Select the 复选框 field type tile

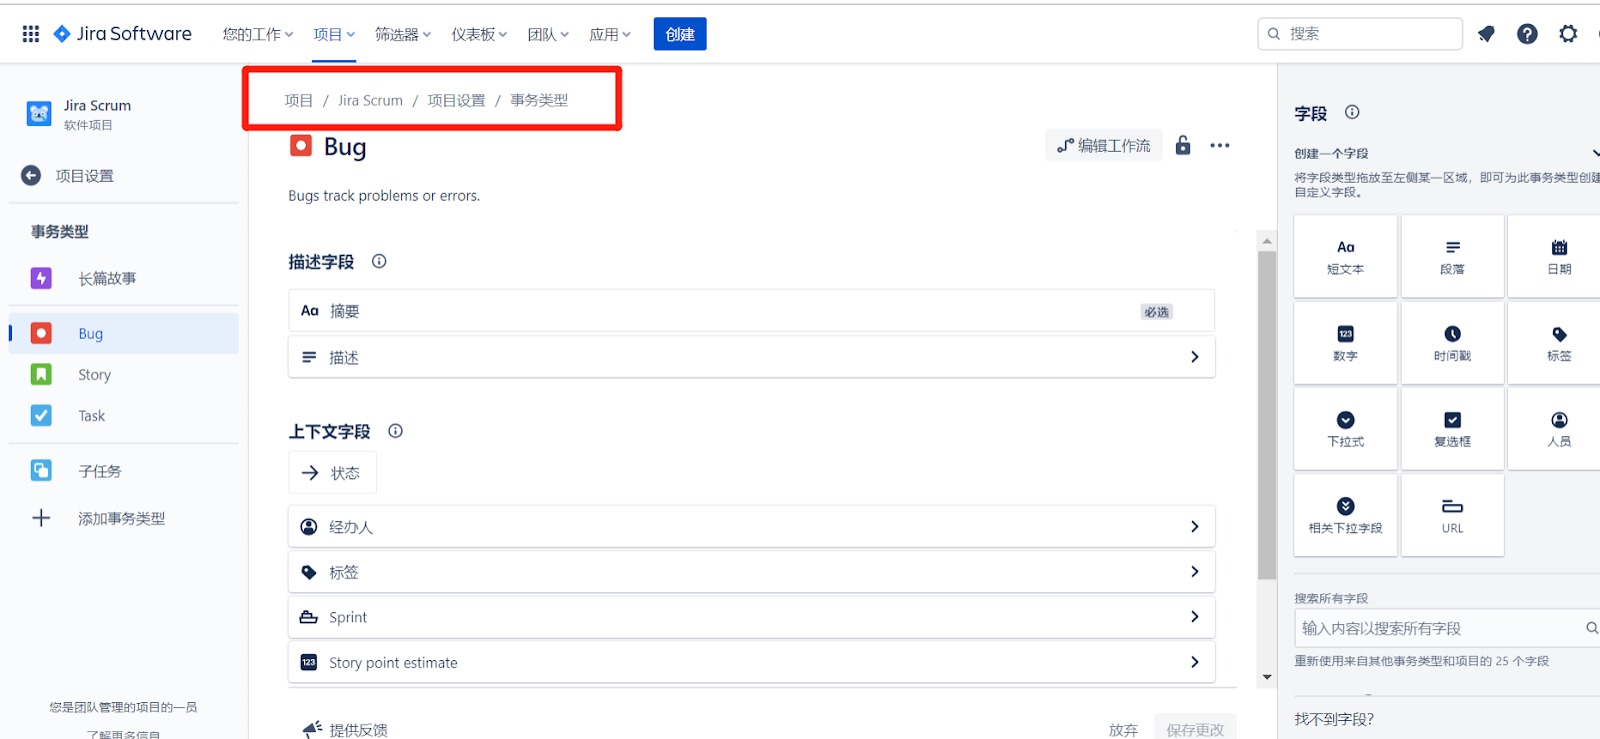tap(1452, 429)
